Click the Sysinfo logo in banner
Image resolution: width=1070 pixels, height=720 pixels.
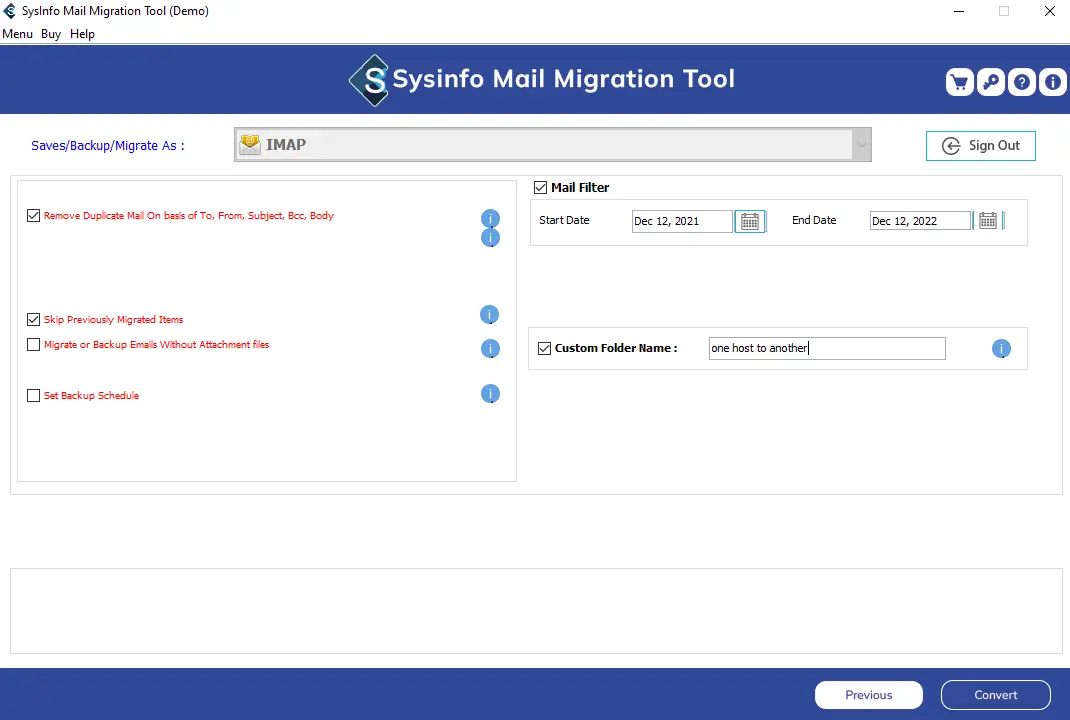(x=369, y=81)
